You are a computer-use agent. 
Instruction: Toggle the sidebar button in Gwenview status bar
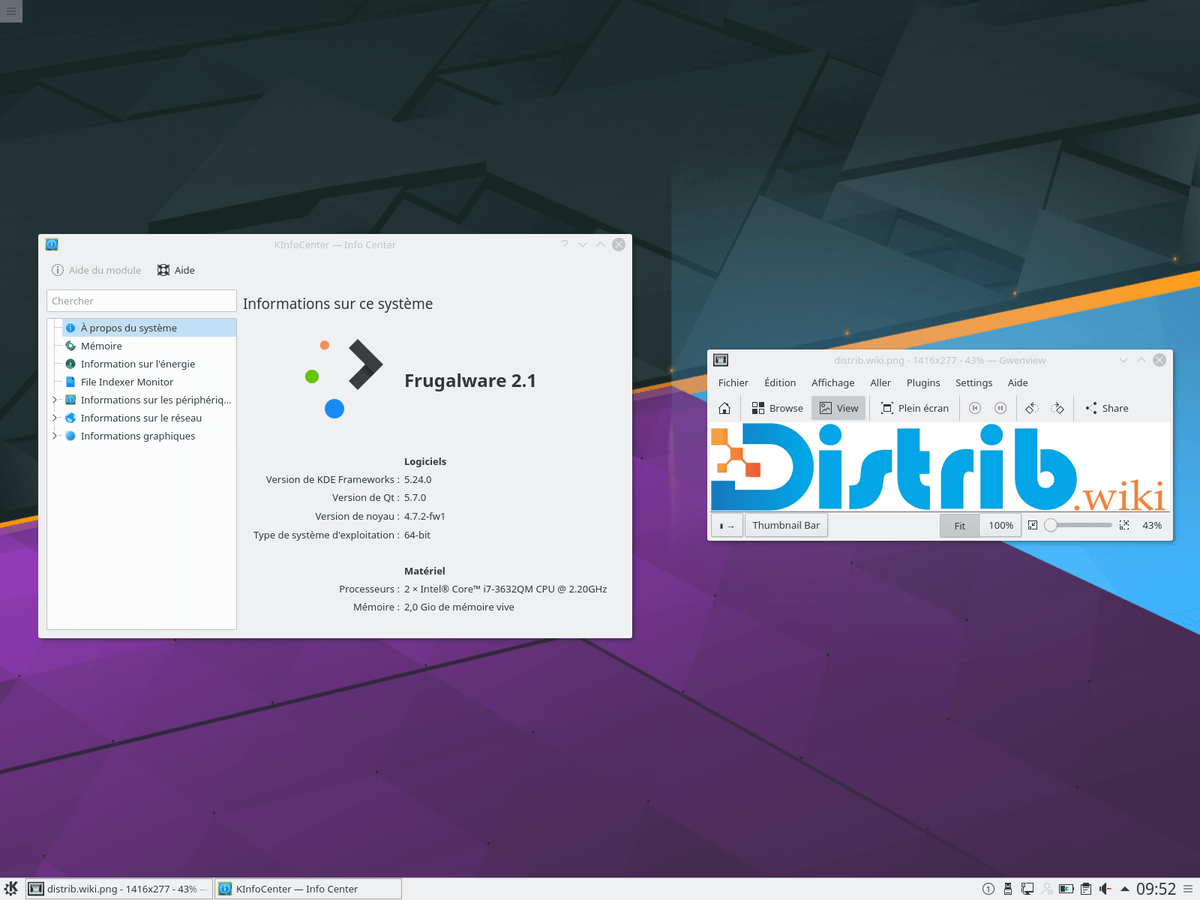pos(727,525)
